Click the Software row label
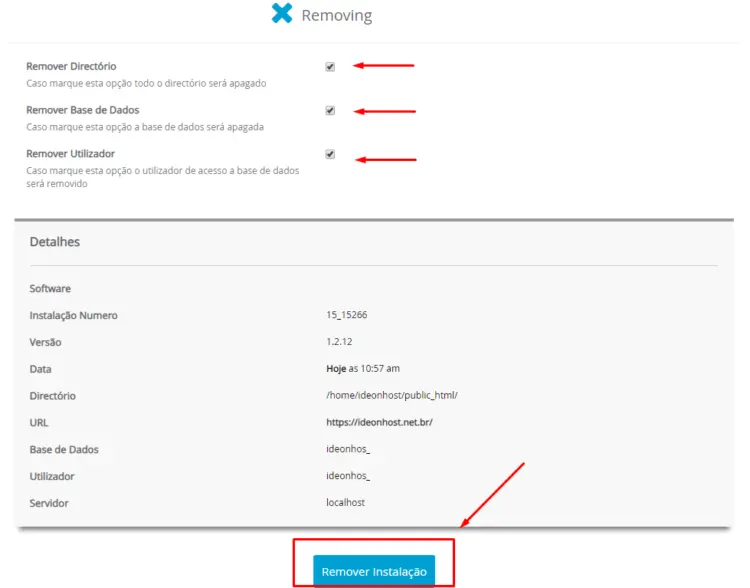This screenshot has height=588, width=750. (50, 289)
